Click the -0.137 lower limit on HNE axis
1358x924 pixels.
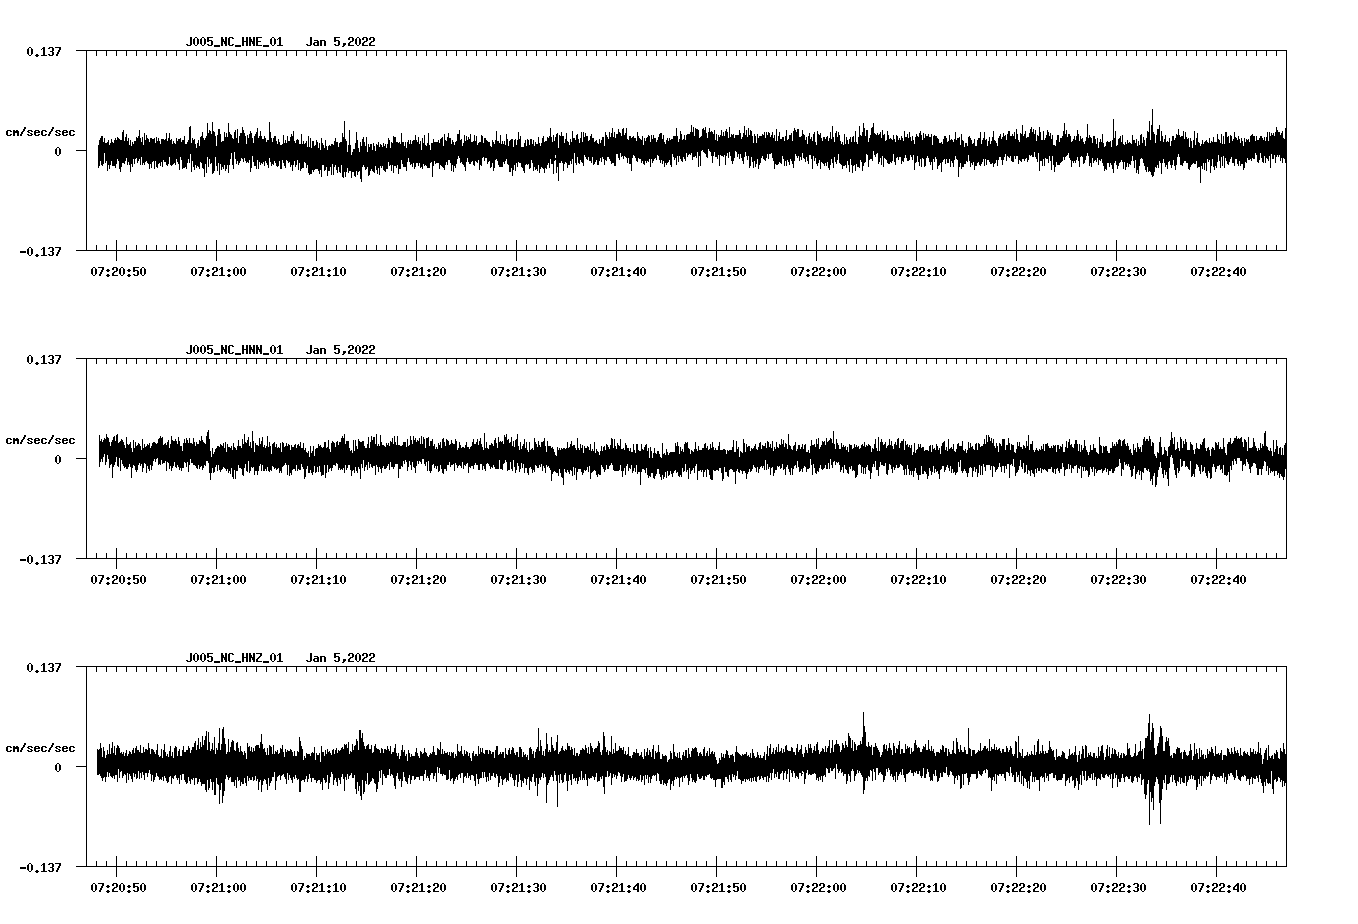40,252
